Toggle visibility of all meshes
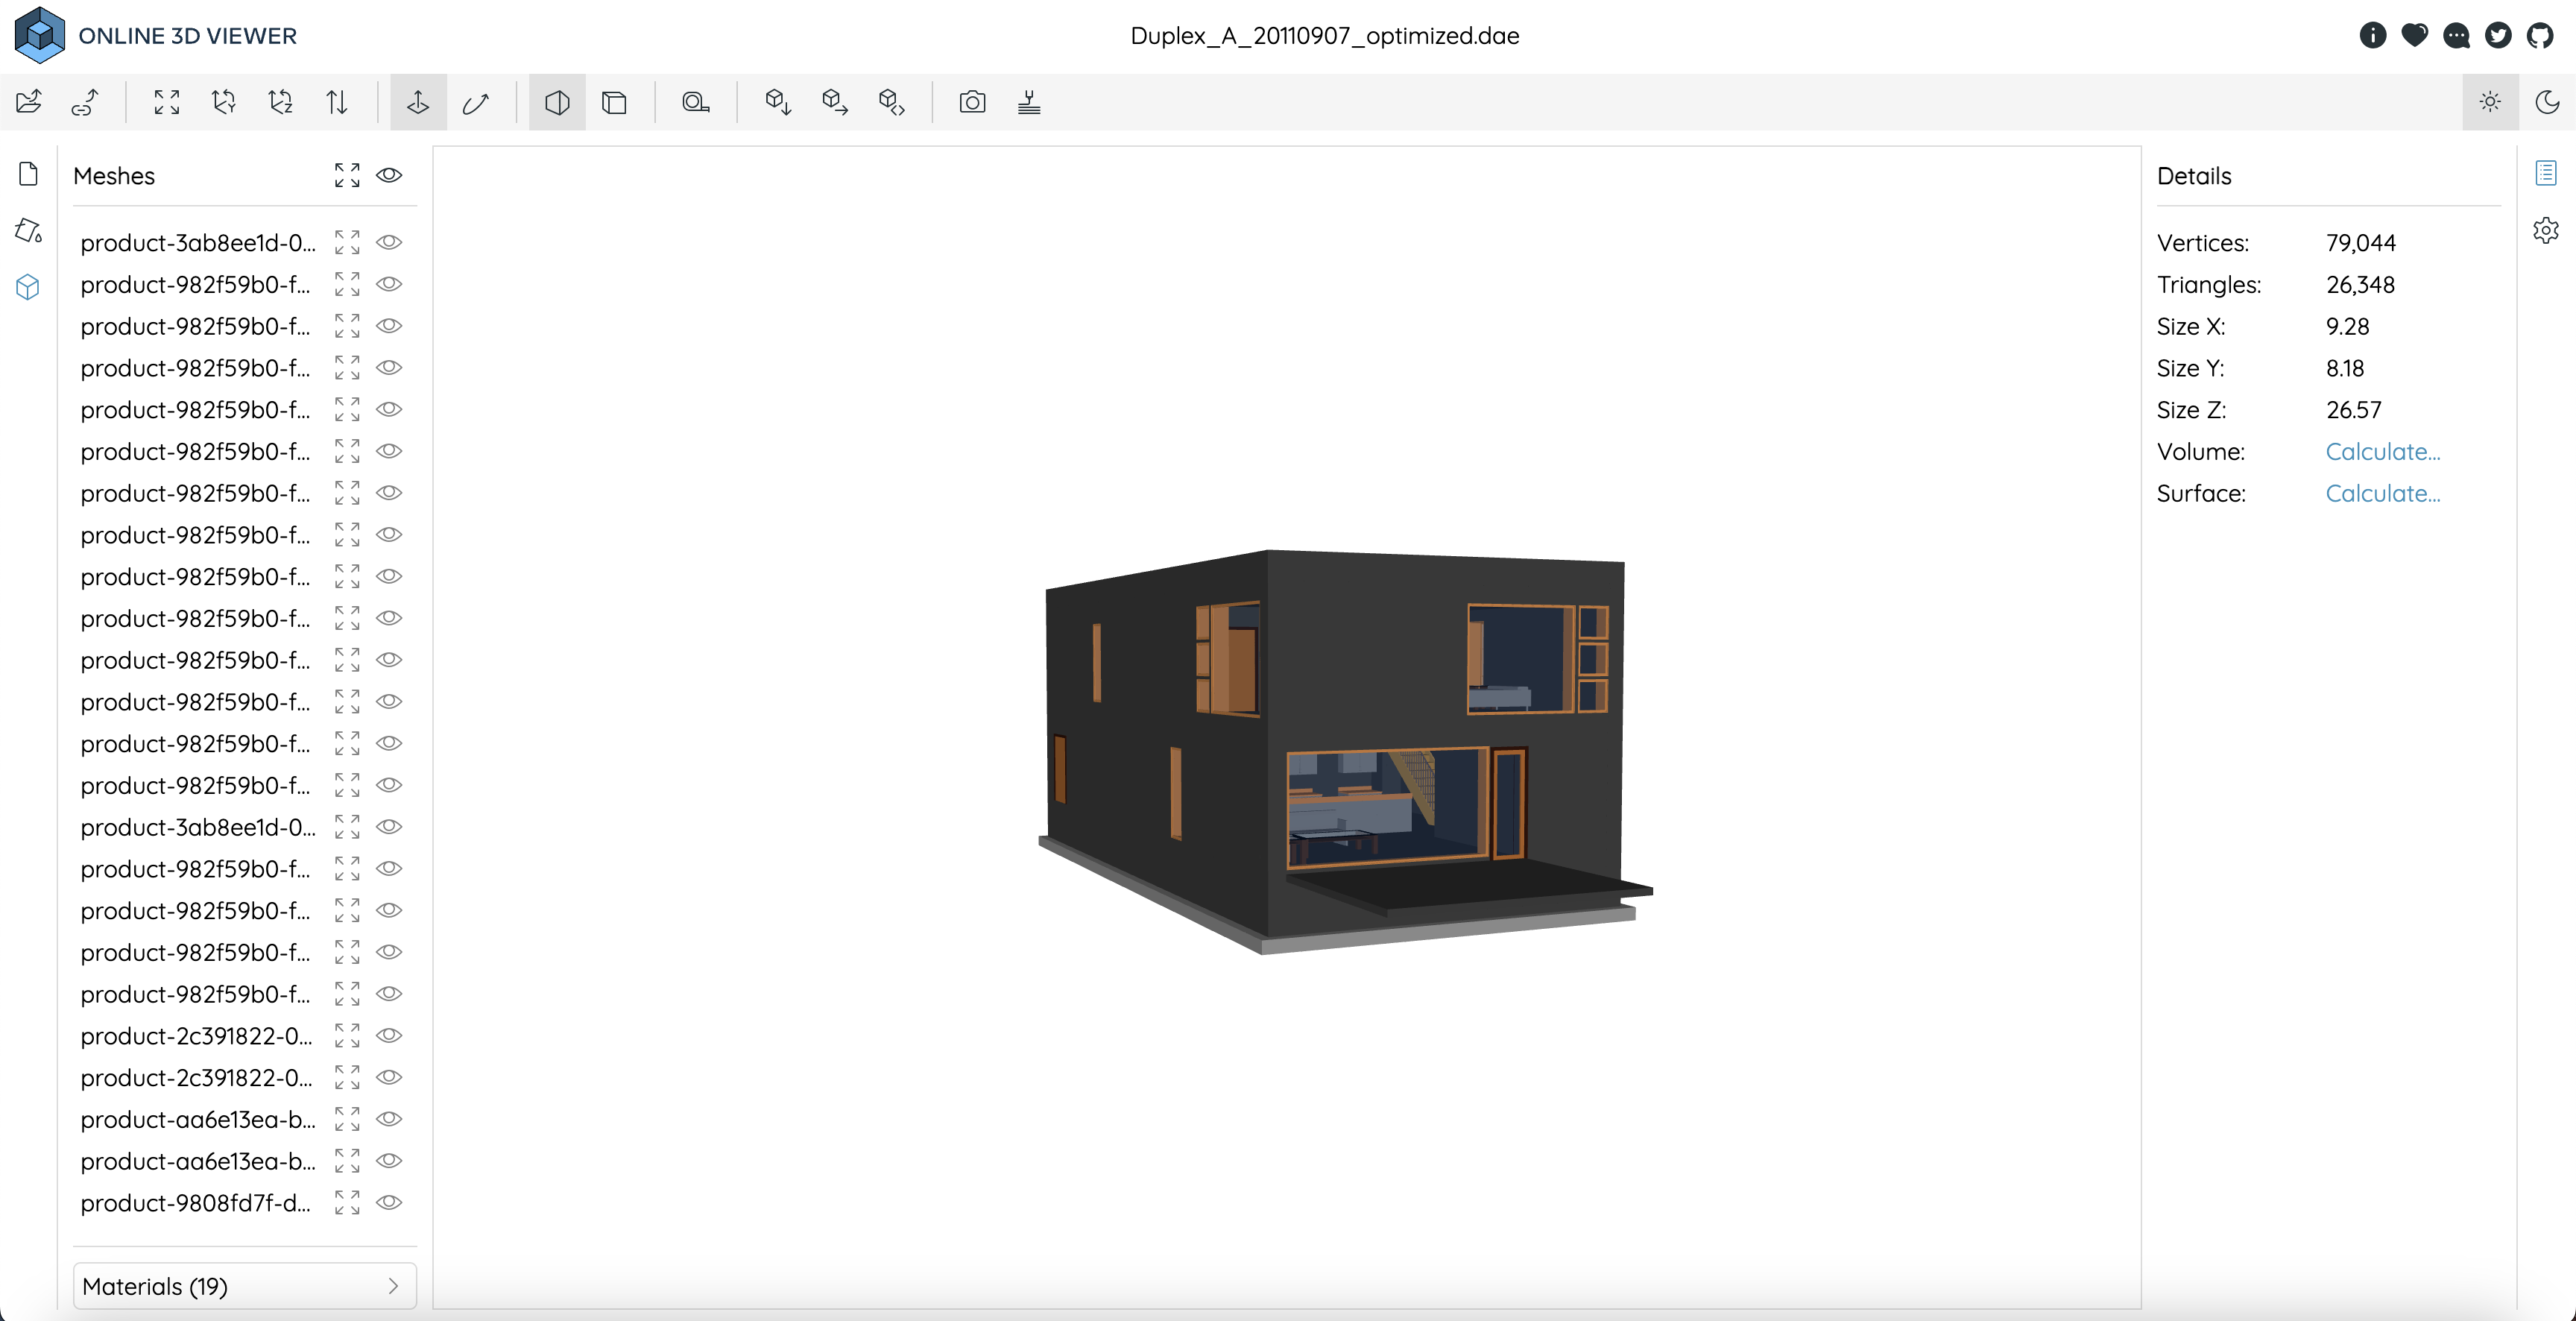 point(389,175)
